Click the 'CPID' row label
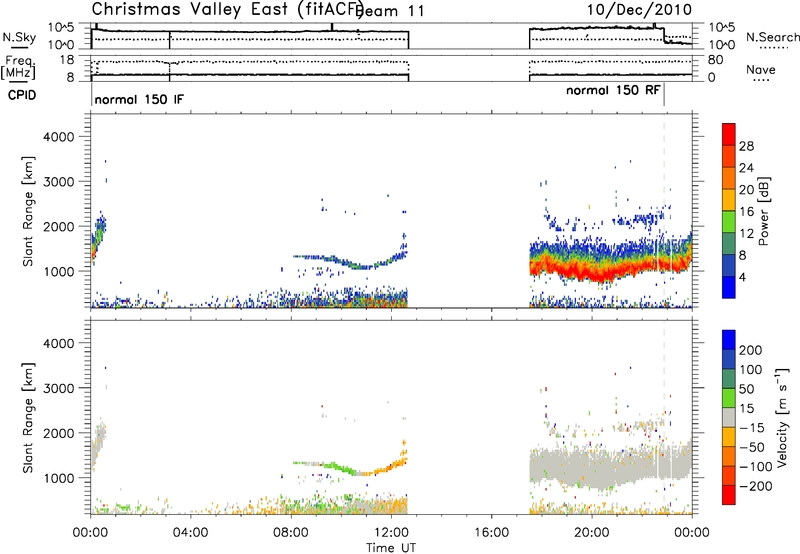The height and width of the screenshot is (554, 800). coord(22,95)
